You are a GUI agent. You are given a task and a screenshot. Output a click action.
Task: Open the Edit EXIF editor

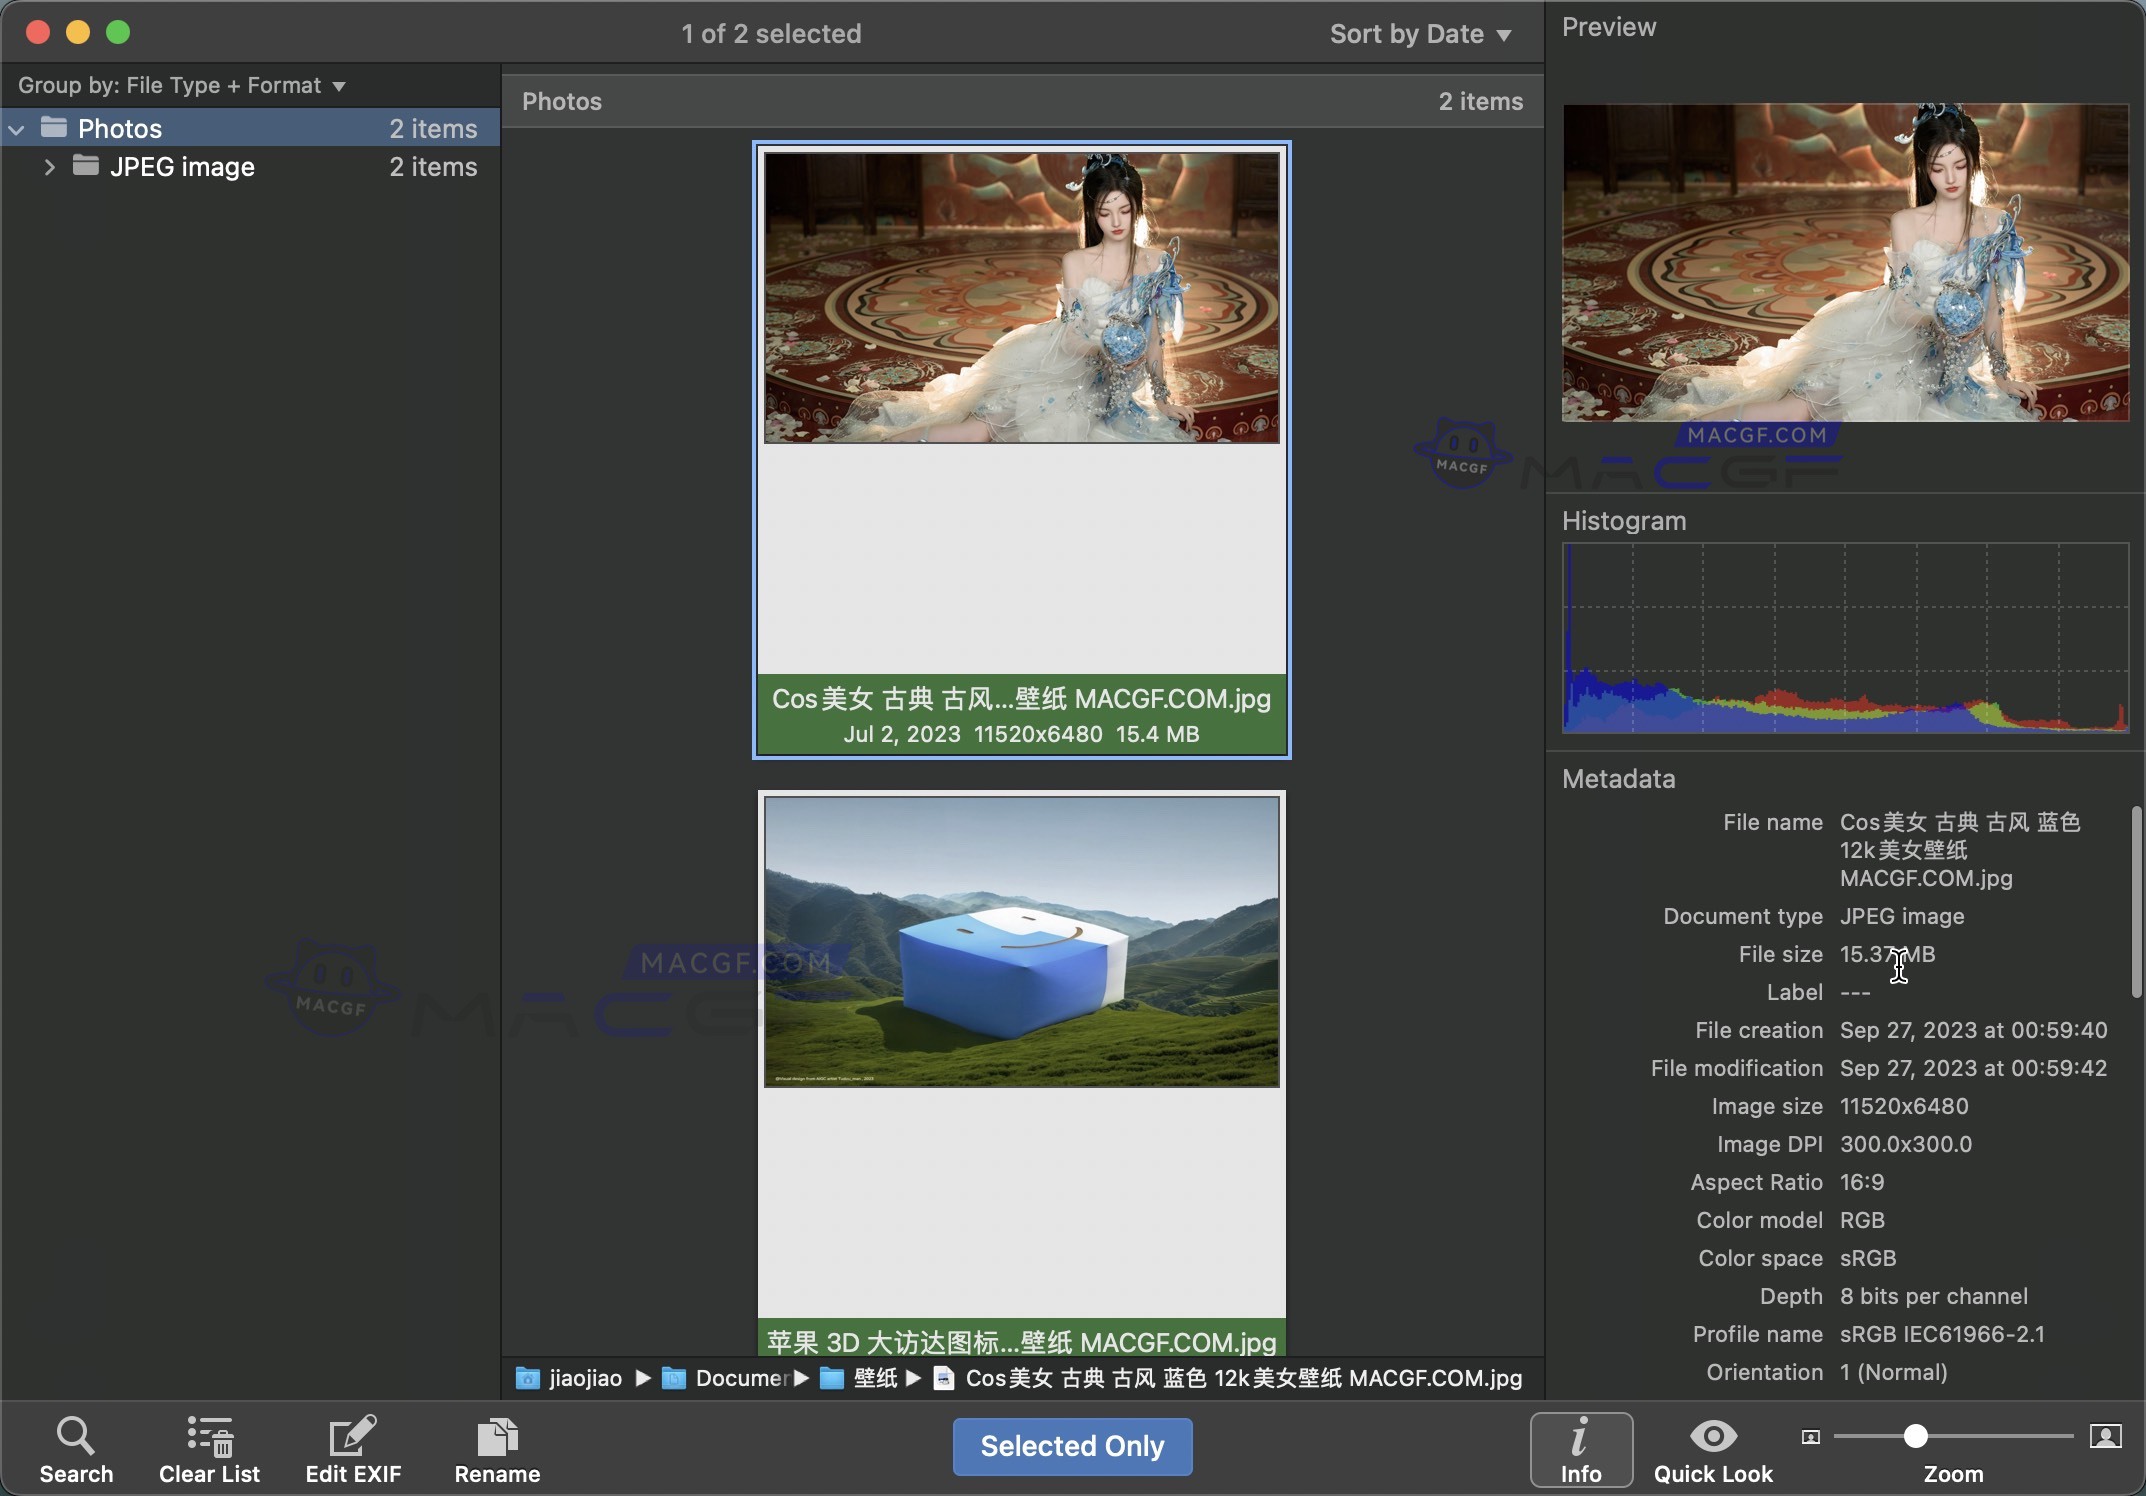(353, 1435)
